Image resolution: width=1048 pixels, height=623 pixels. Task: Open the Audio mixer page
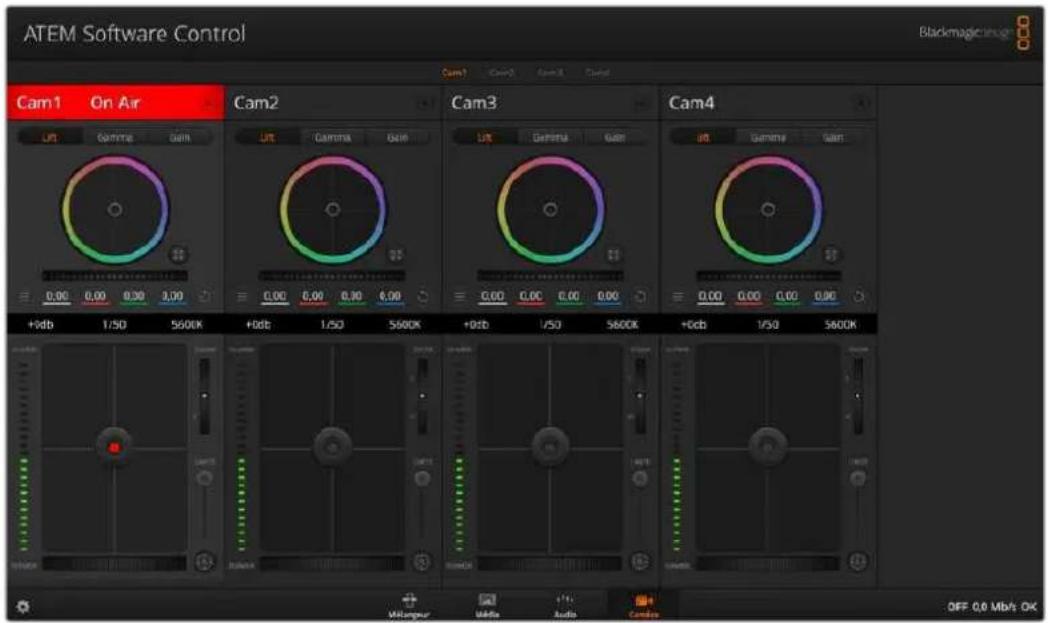click(565, 606)
